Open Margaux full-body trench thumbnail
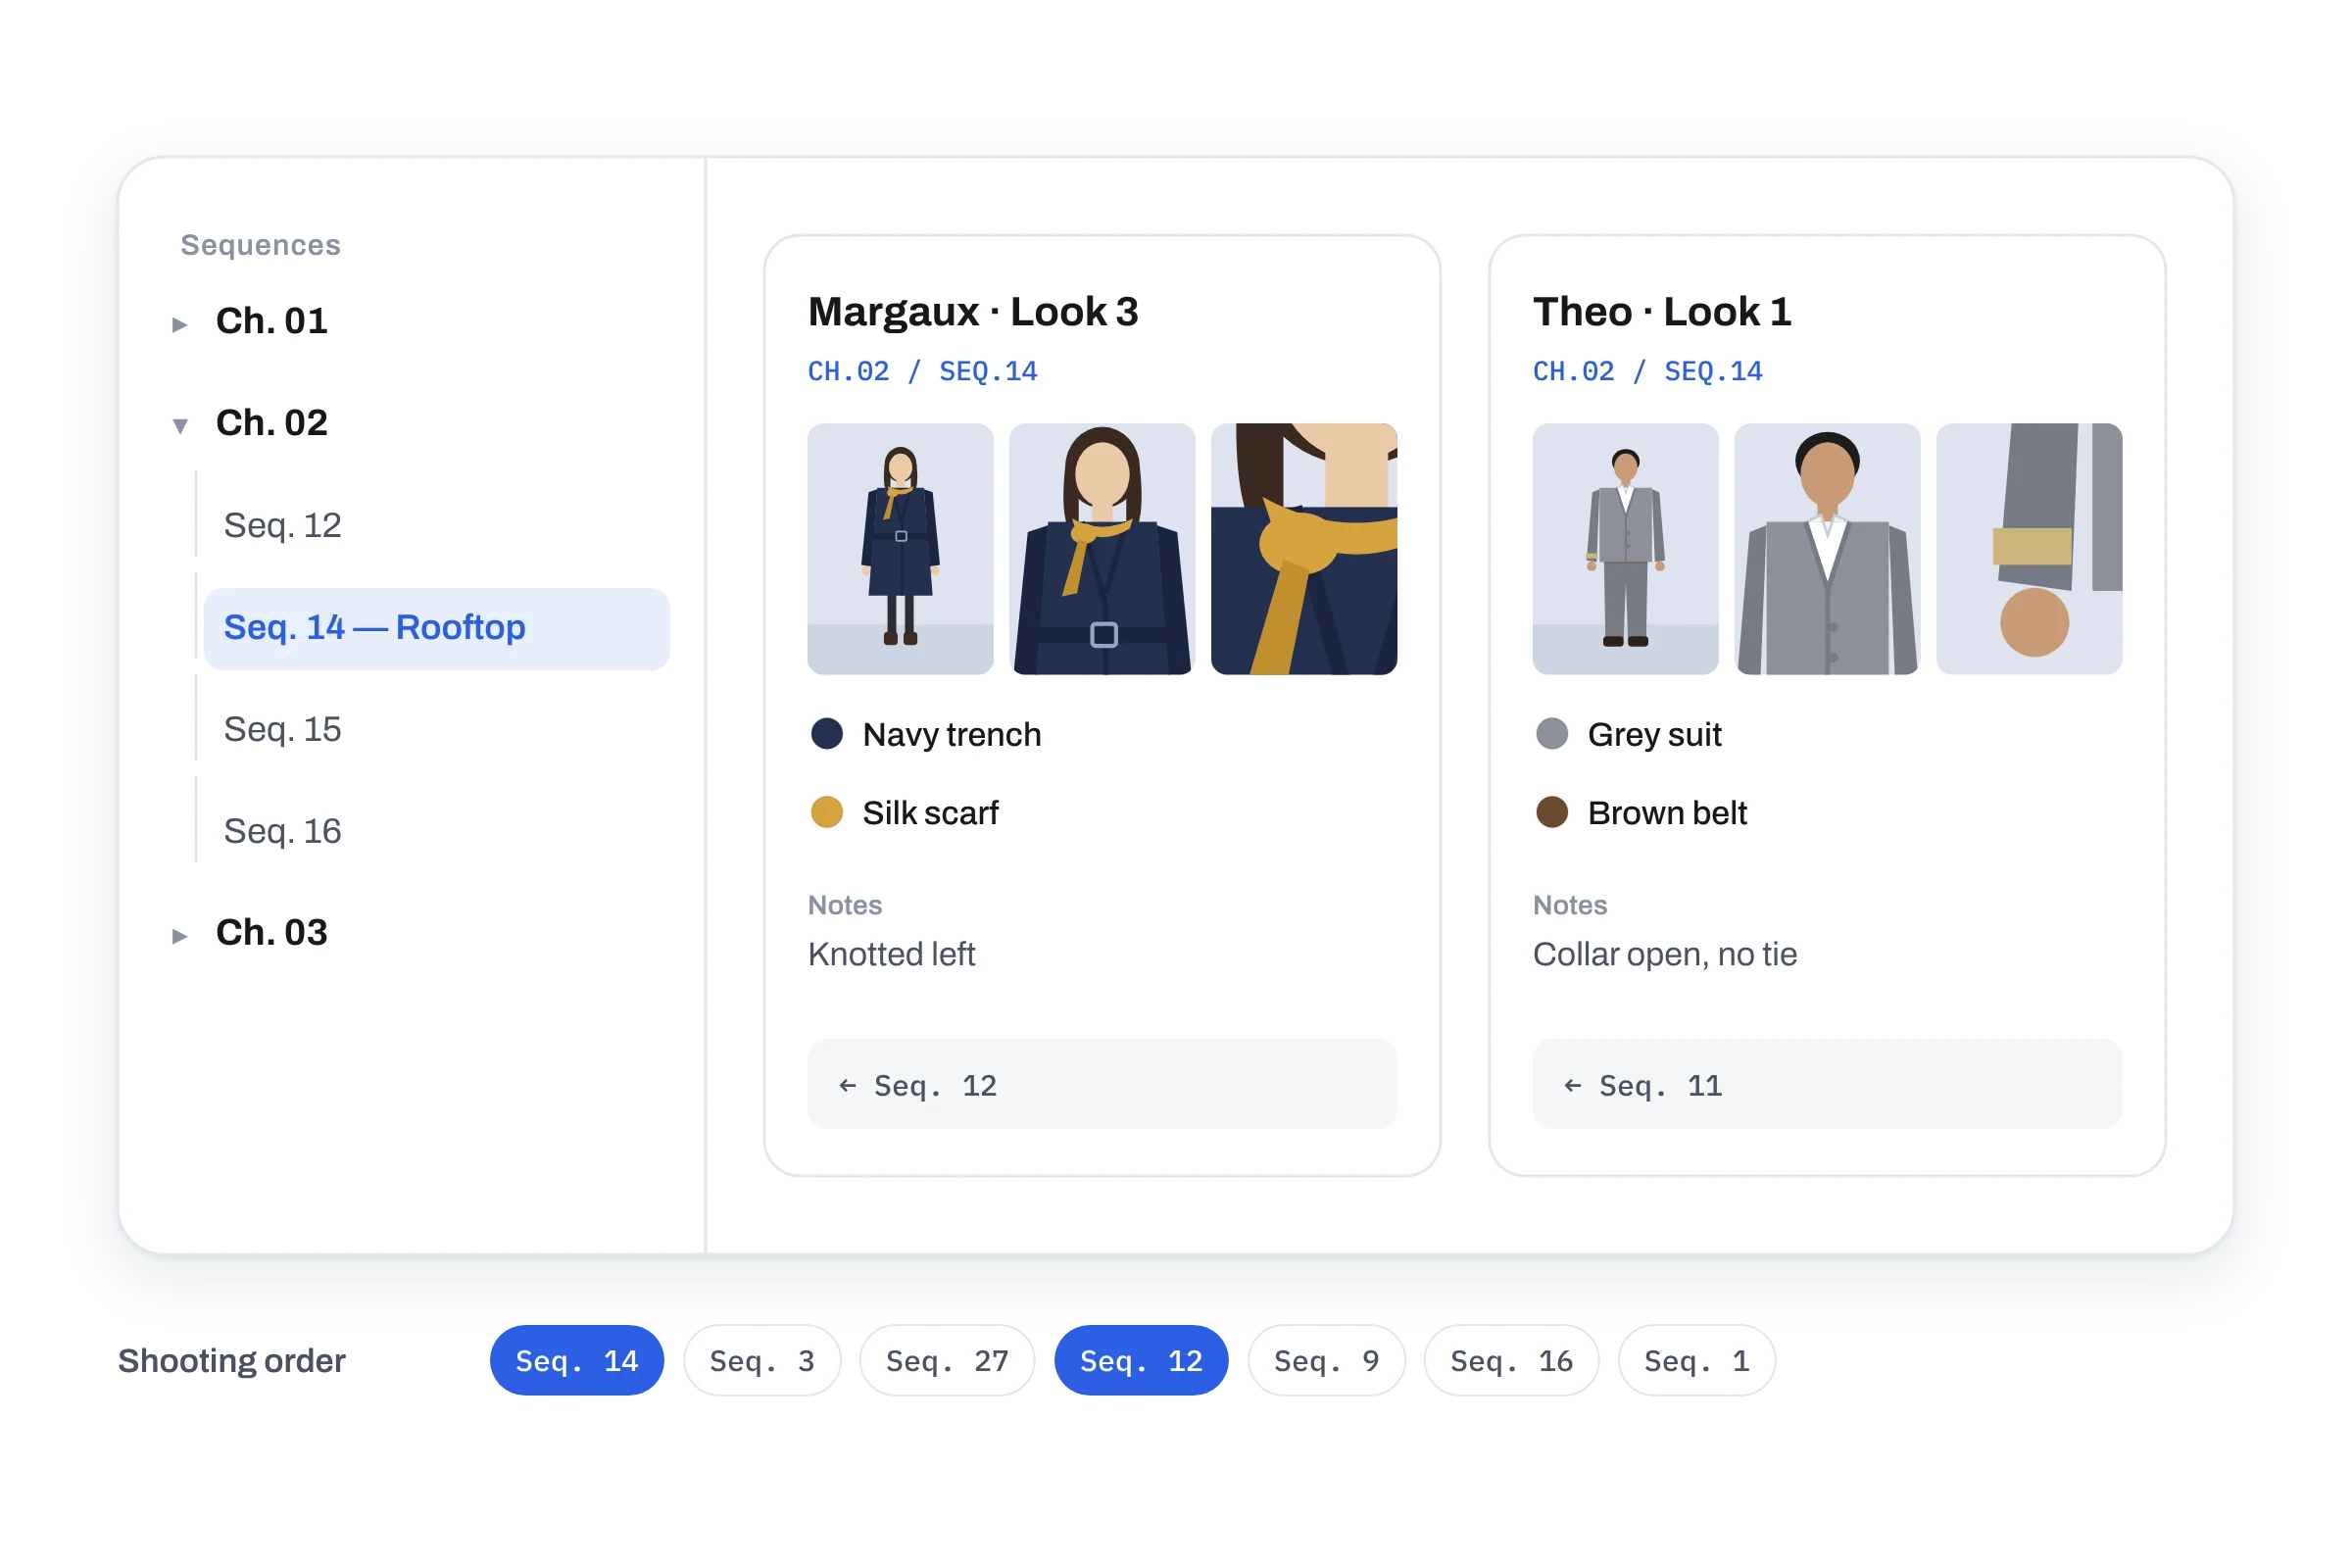2352x1568 pixels. [900, 548]
